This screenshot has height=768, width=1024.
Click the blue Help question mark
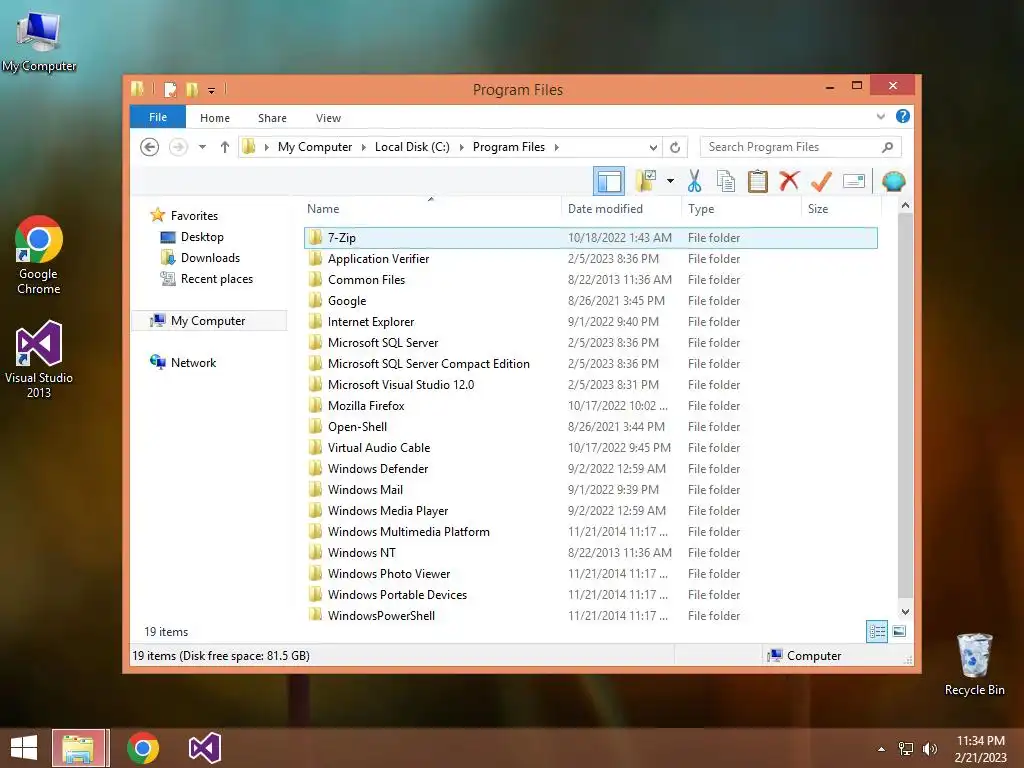pyautogui.click(x=903, y=116)
